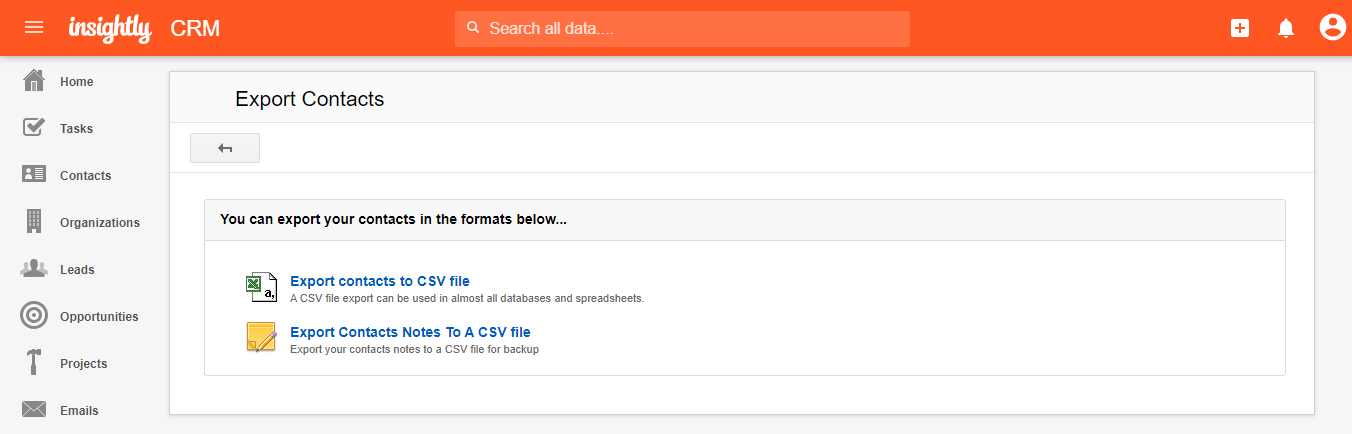Open the notifications bell
1352x434 pixels.
tap(1286, 28)
